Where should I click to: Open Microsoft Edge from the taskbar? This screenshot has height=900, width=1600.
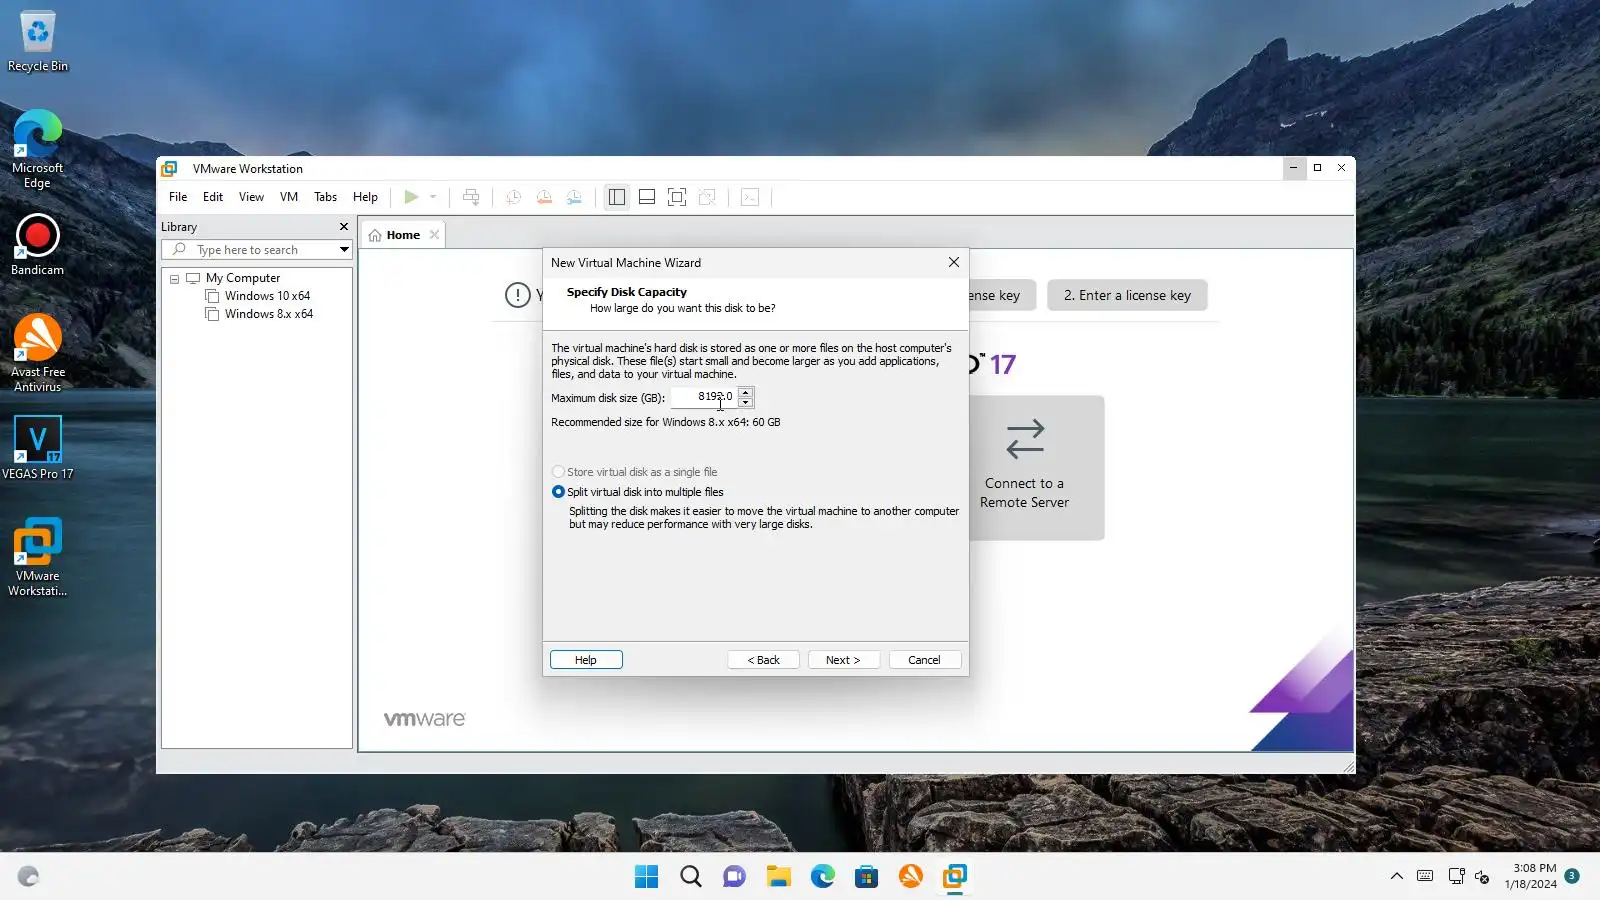click(823, 877)
